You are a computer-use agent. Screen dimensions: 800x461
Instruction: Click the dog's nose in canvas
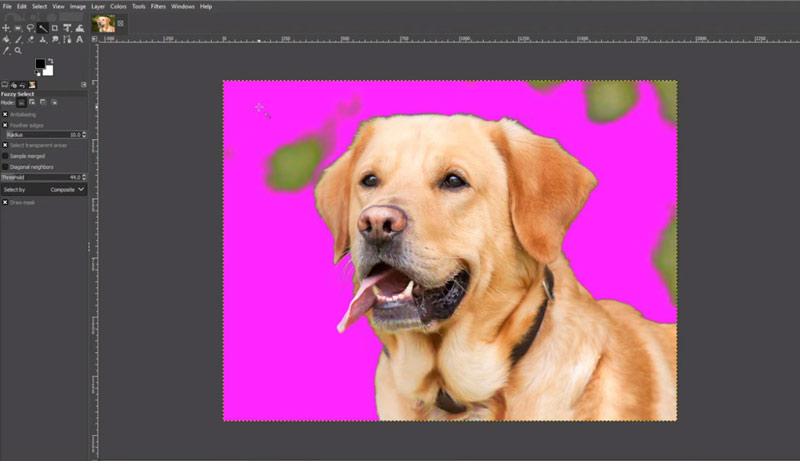[382, 222]
